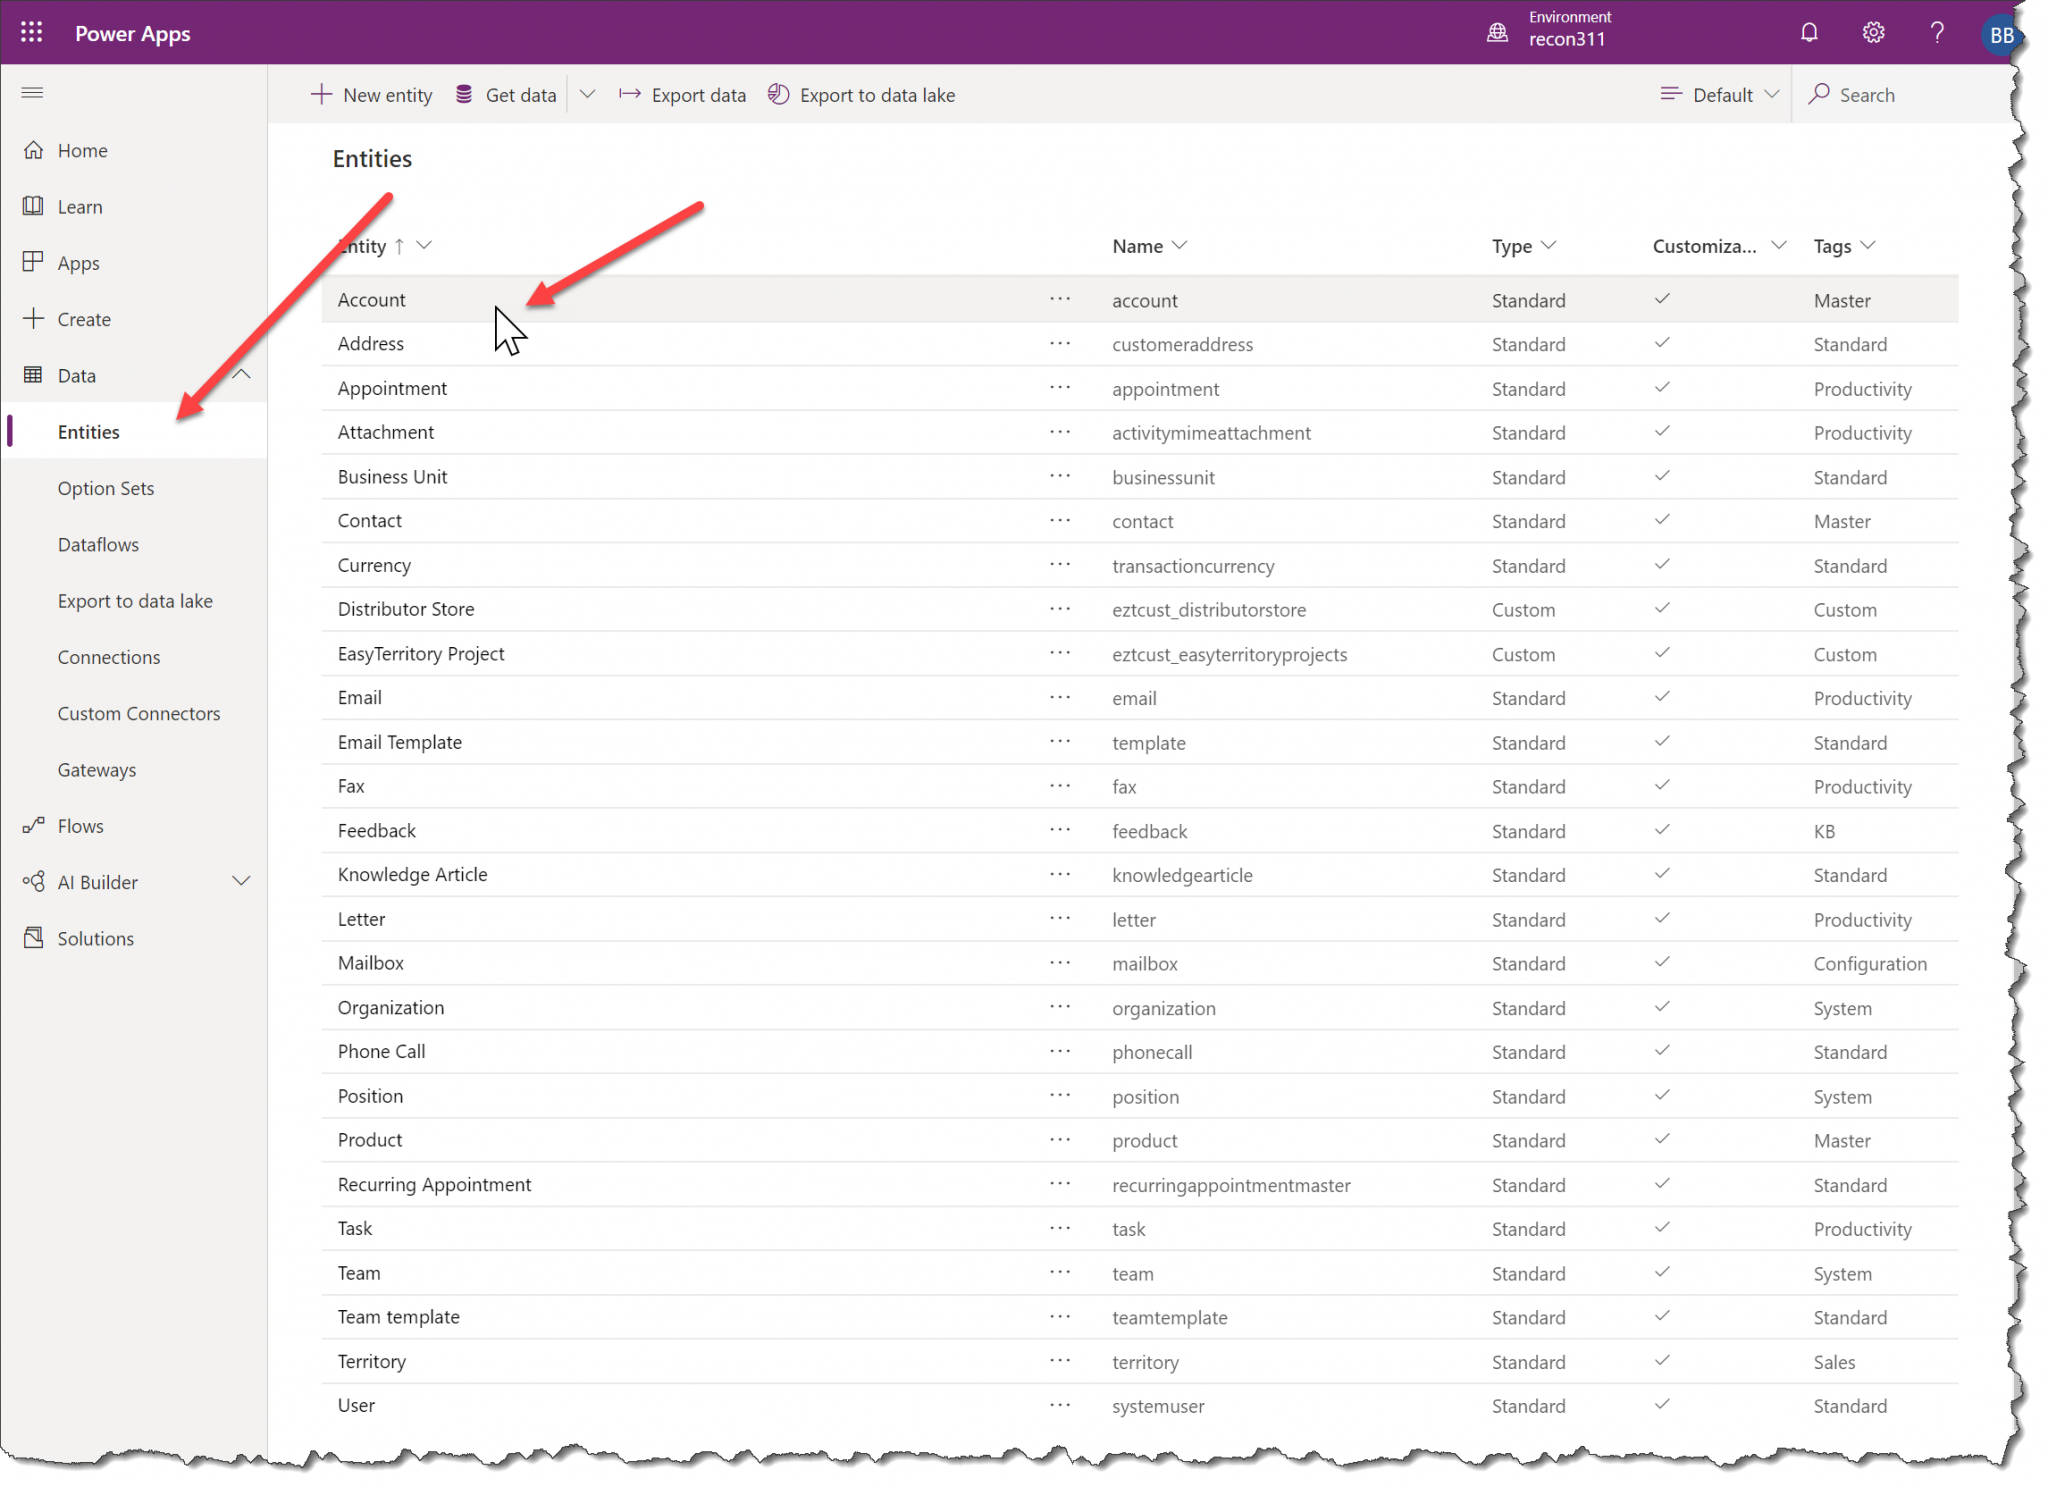
Task: Toggle the Customizable checkmark for Account
Action: [1661, 298]
